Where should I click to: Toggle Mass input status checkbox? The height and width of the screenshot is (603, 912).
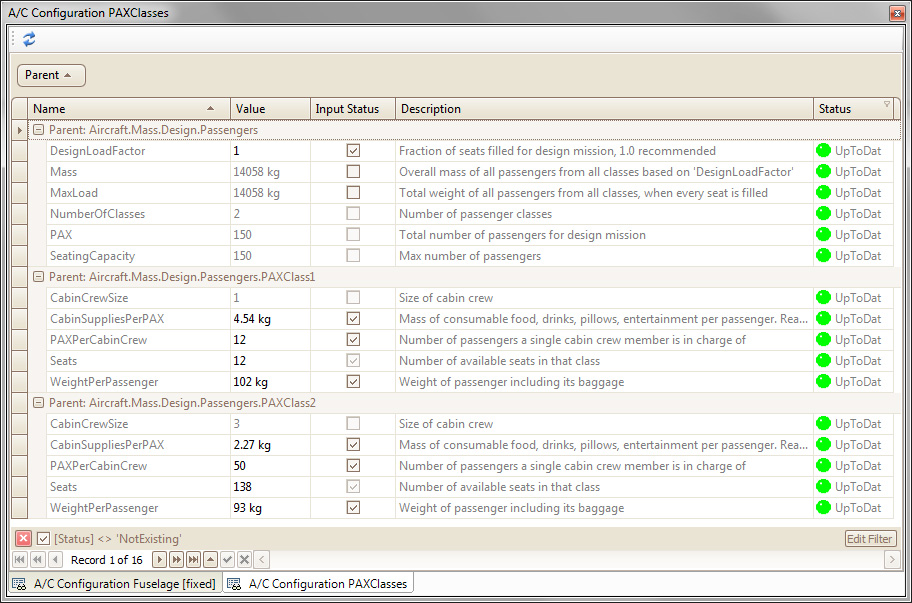point(353,172)
